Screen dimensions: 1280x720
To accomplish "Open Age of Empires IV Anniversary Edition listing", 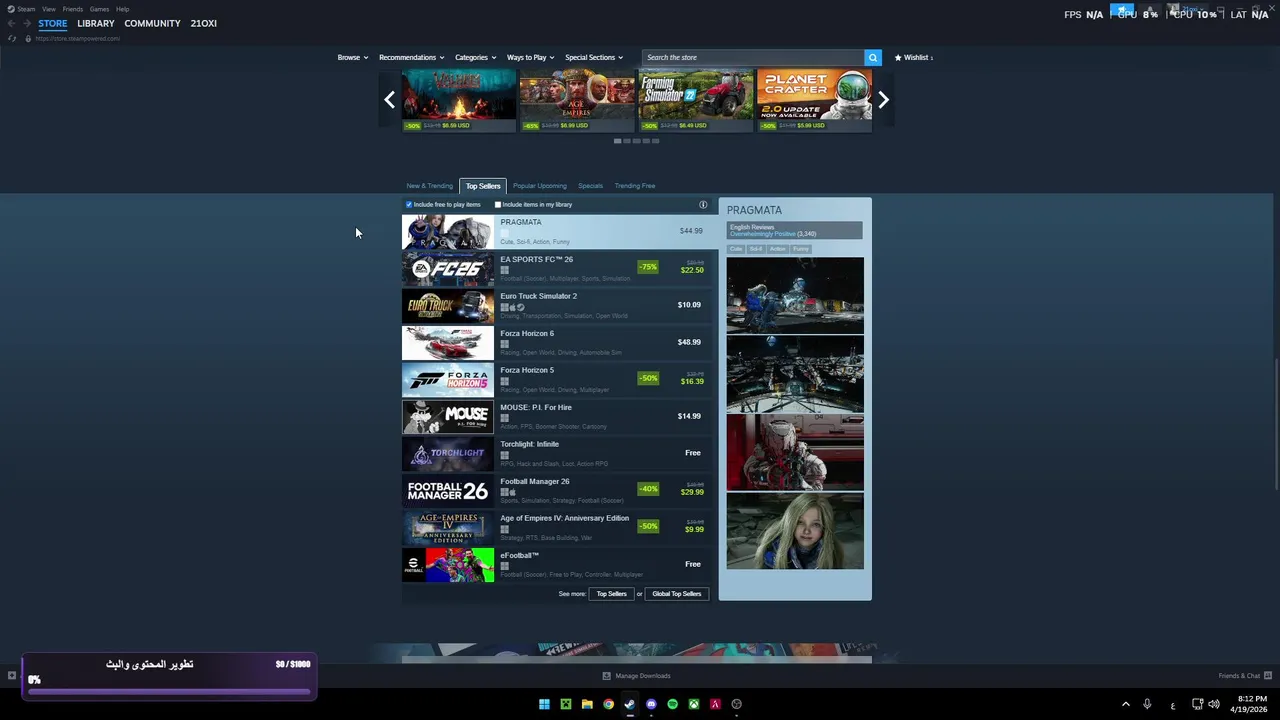I will click(559, 528).
